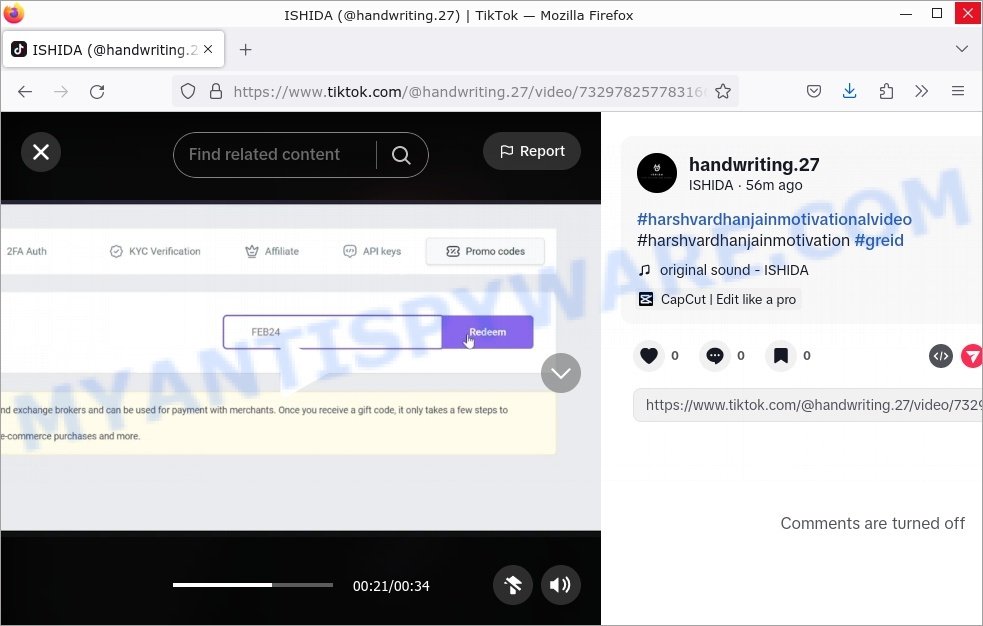
Task: Click the 2FA Auth tab in video
Action: (26, 251)
